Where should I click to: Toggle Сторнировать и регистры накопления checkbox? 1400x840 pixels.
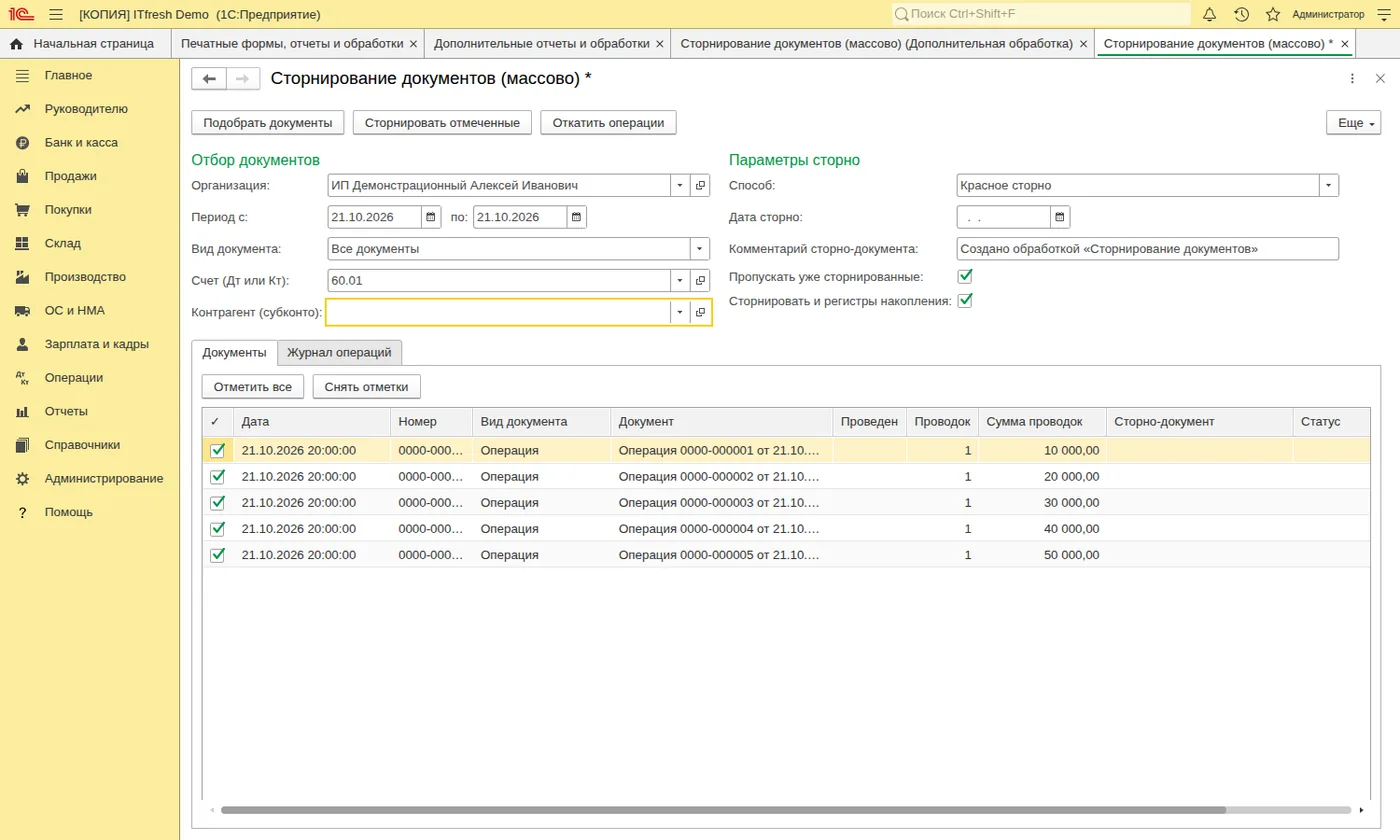(x=965, y=300)
